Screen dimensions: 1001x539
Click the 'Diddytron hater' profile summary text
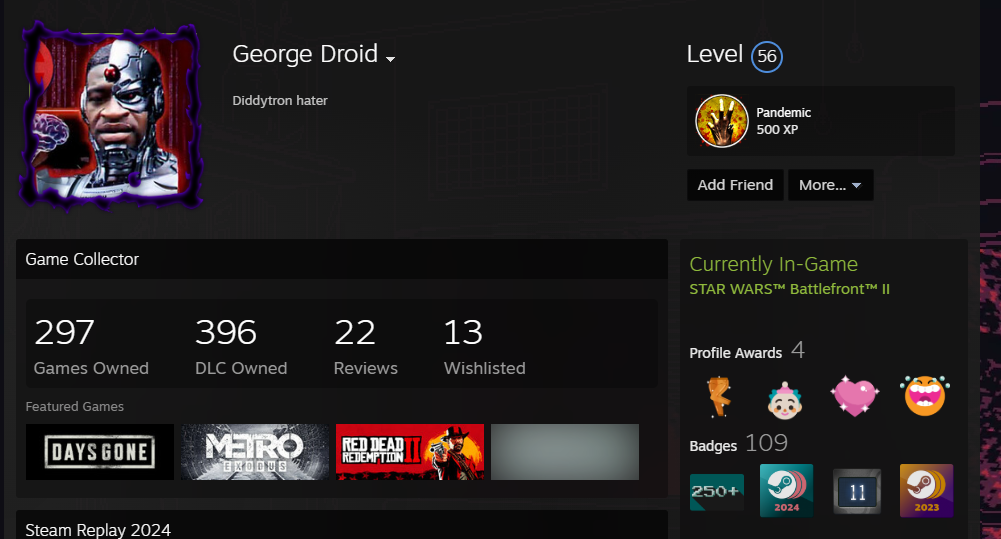(280, 100)
